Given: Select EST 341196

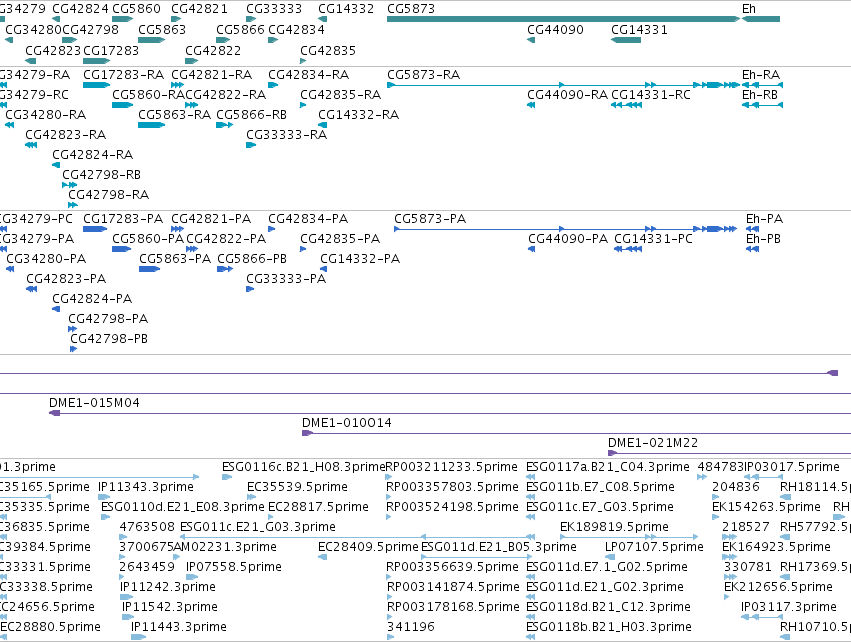Looking at the screenshot, I should tap(390, 638).
